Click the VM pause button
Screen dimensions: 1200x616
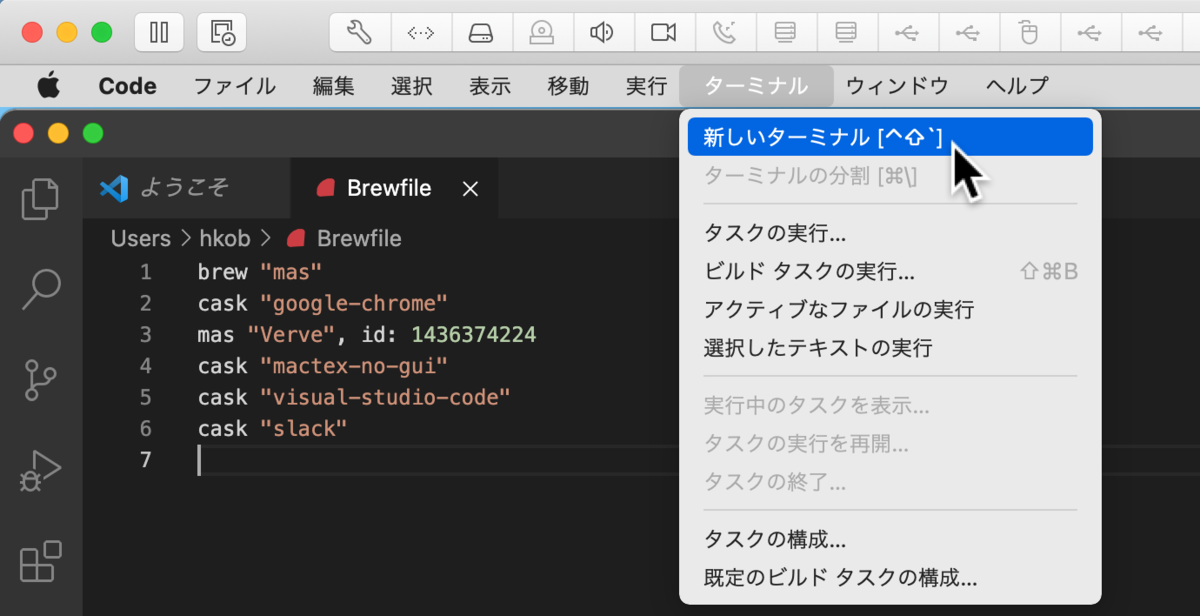click(x=159, y=33)
